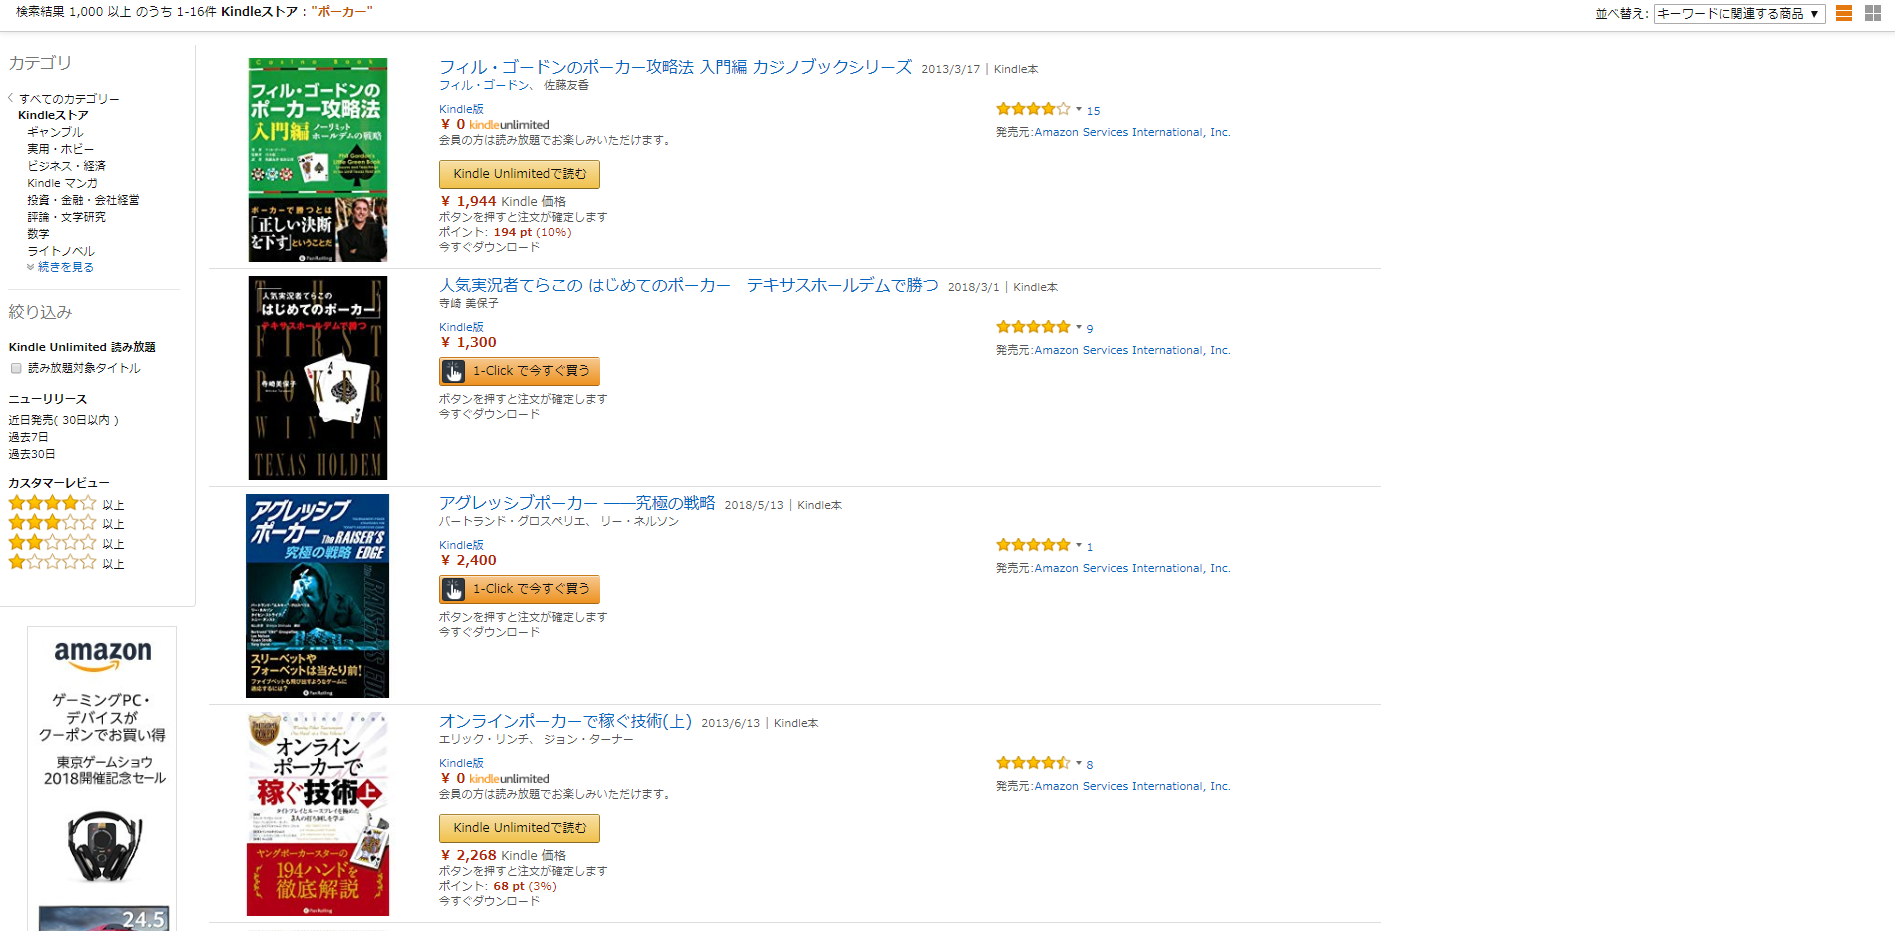
Task: Click 1-Click で今すぐ買う for ¥2,400 book
Action: click(x=530, y=589)
